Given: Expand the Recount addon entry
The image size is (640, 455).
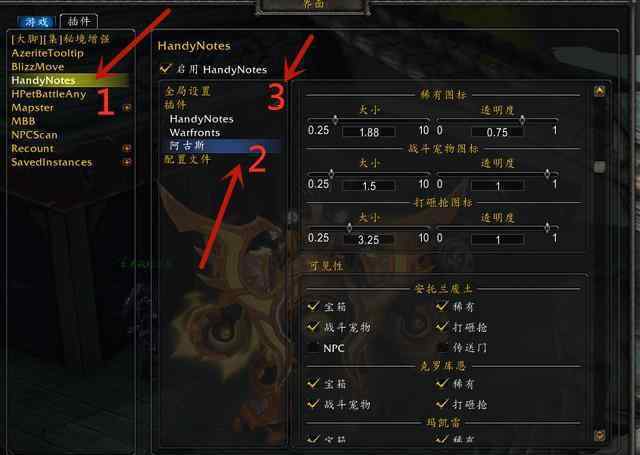Looking at the screenshot, I should click(x=127, y=148).
